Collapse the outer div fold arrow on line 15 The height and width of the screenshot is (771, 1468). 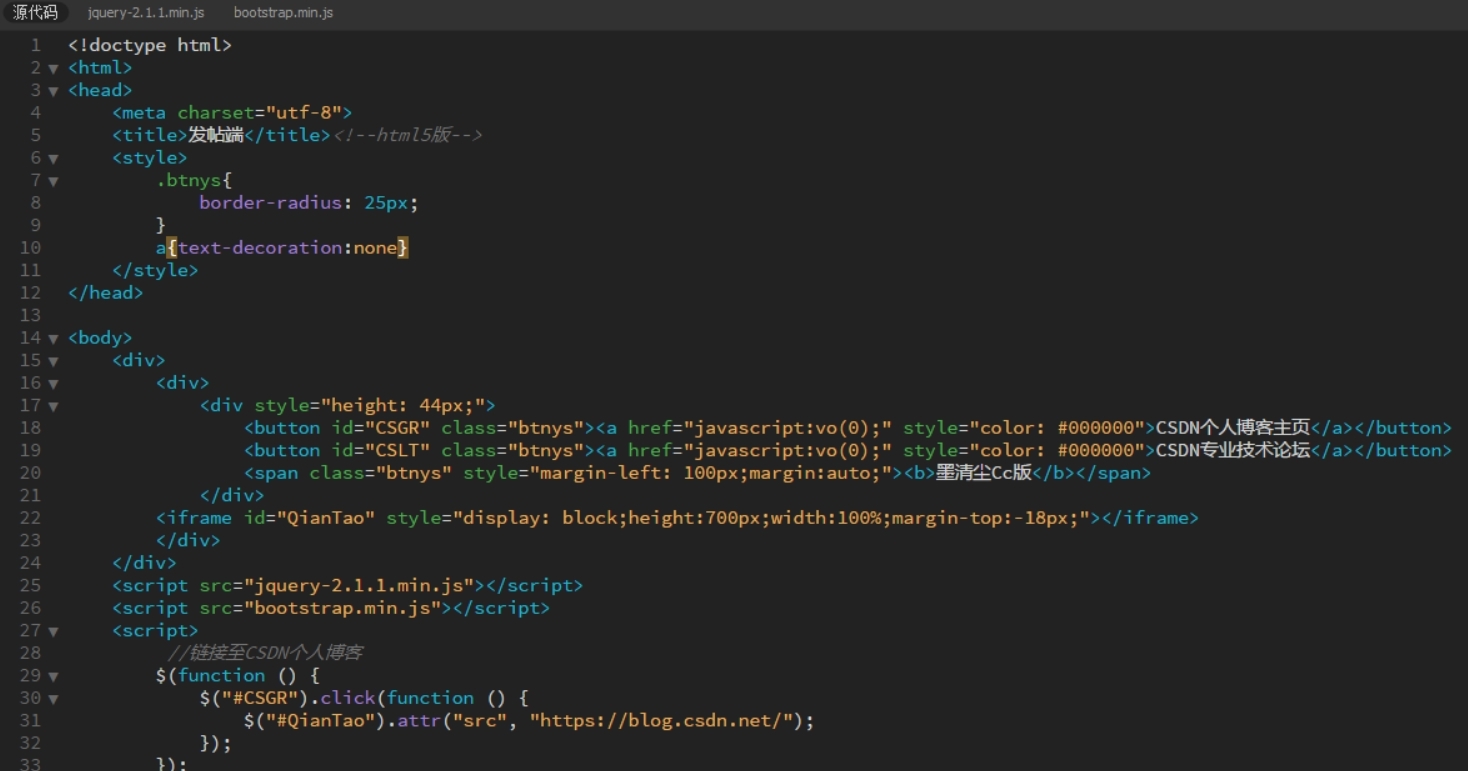[53, 361]
